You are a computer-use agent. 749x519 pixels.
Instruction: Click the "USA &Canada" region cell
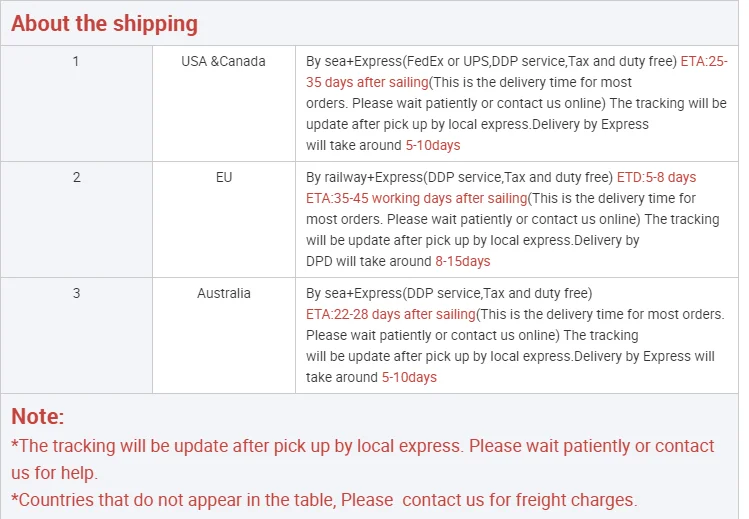coord(223,61)
